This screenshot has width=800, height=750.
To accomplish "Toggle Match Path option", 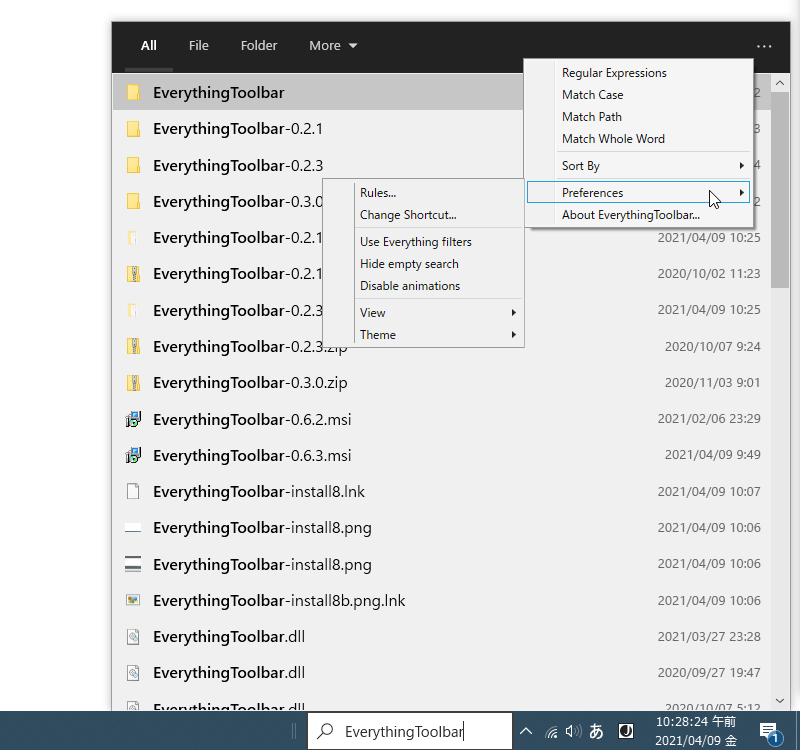I will (640, 117).
